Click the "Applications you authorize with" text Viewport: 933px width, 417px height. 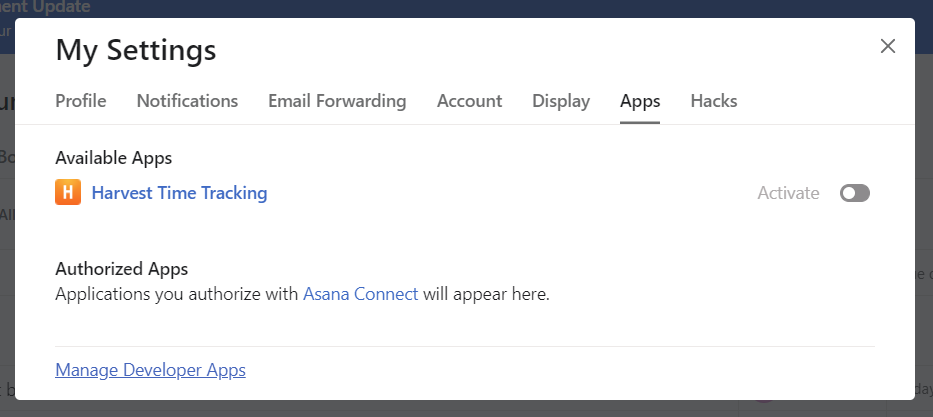click(x=177, y=295)
